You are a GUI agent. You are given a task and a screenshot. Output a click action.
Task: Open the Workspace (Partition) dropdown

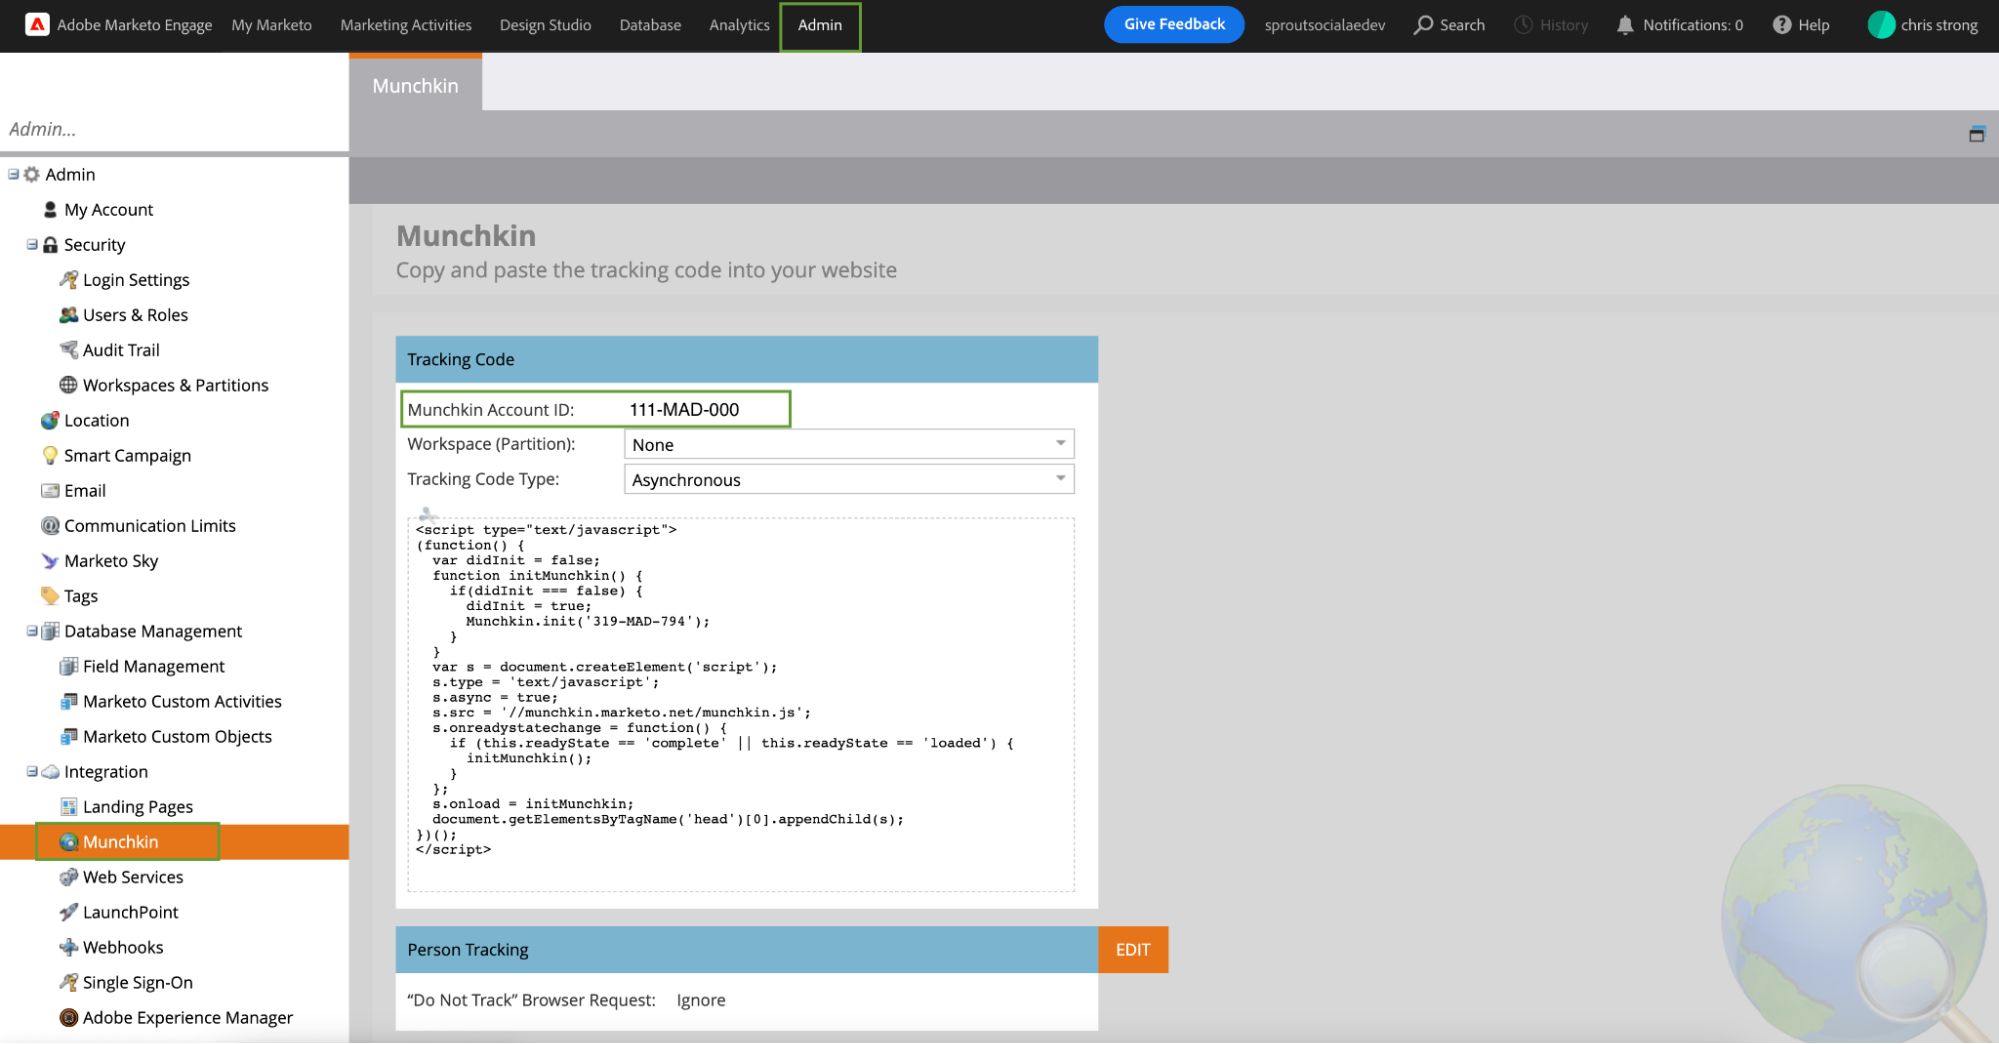[x=849, y=444]
